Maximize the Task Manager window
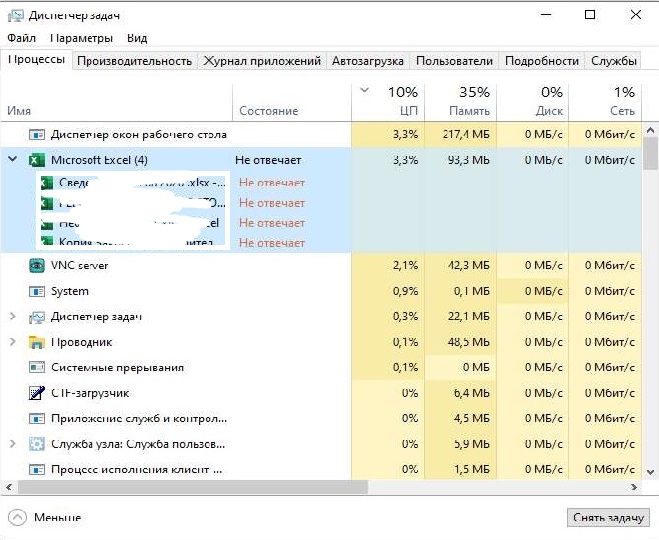Screen dimensions: 659x540 tap(590, 15)
